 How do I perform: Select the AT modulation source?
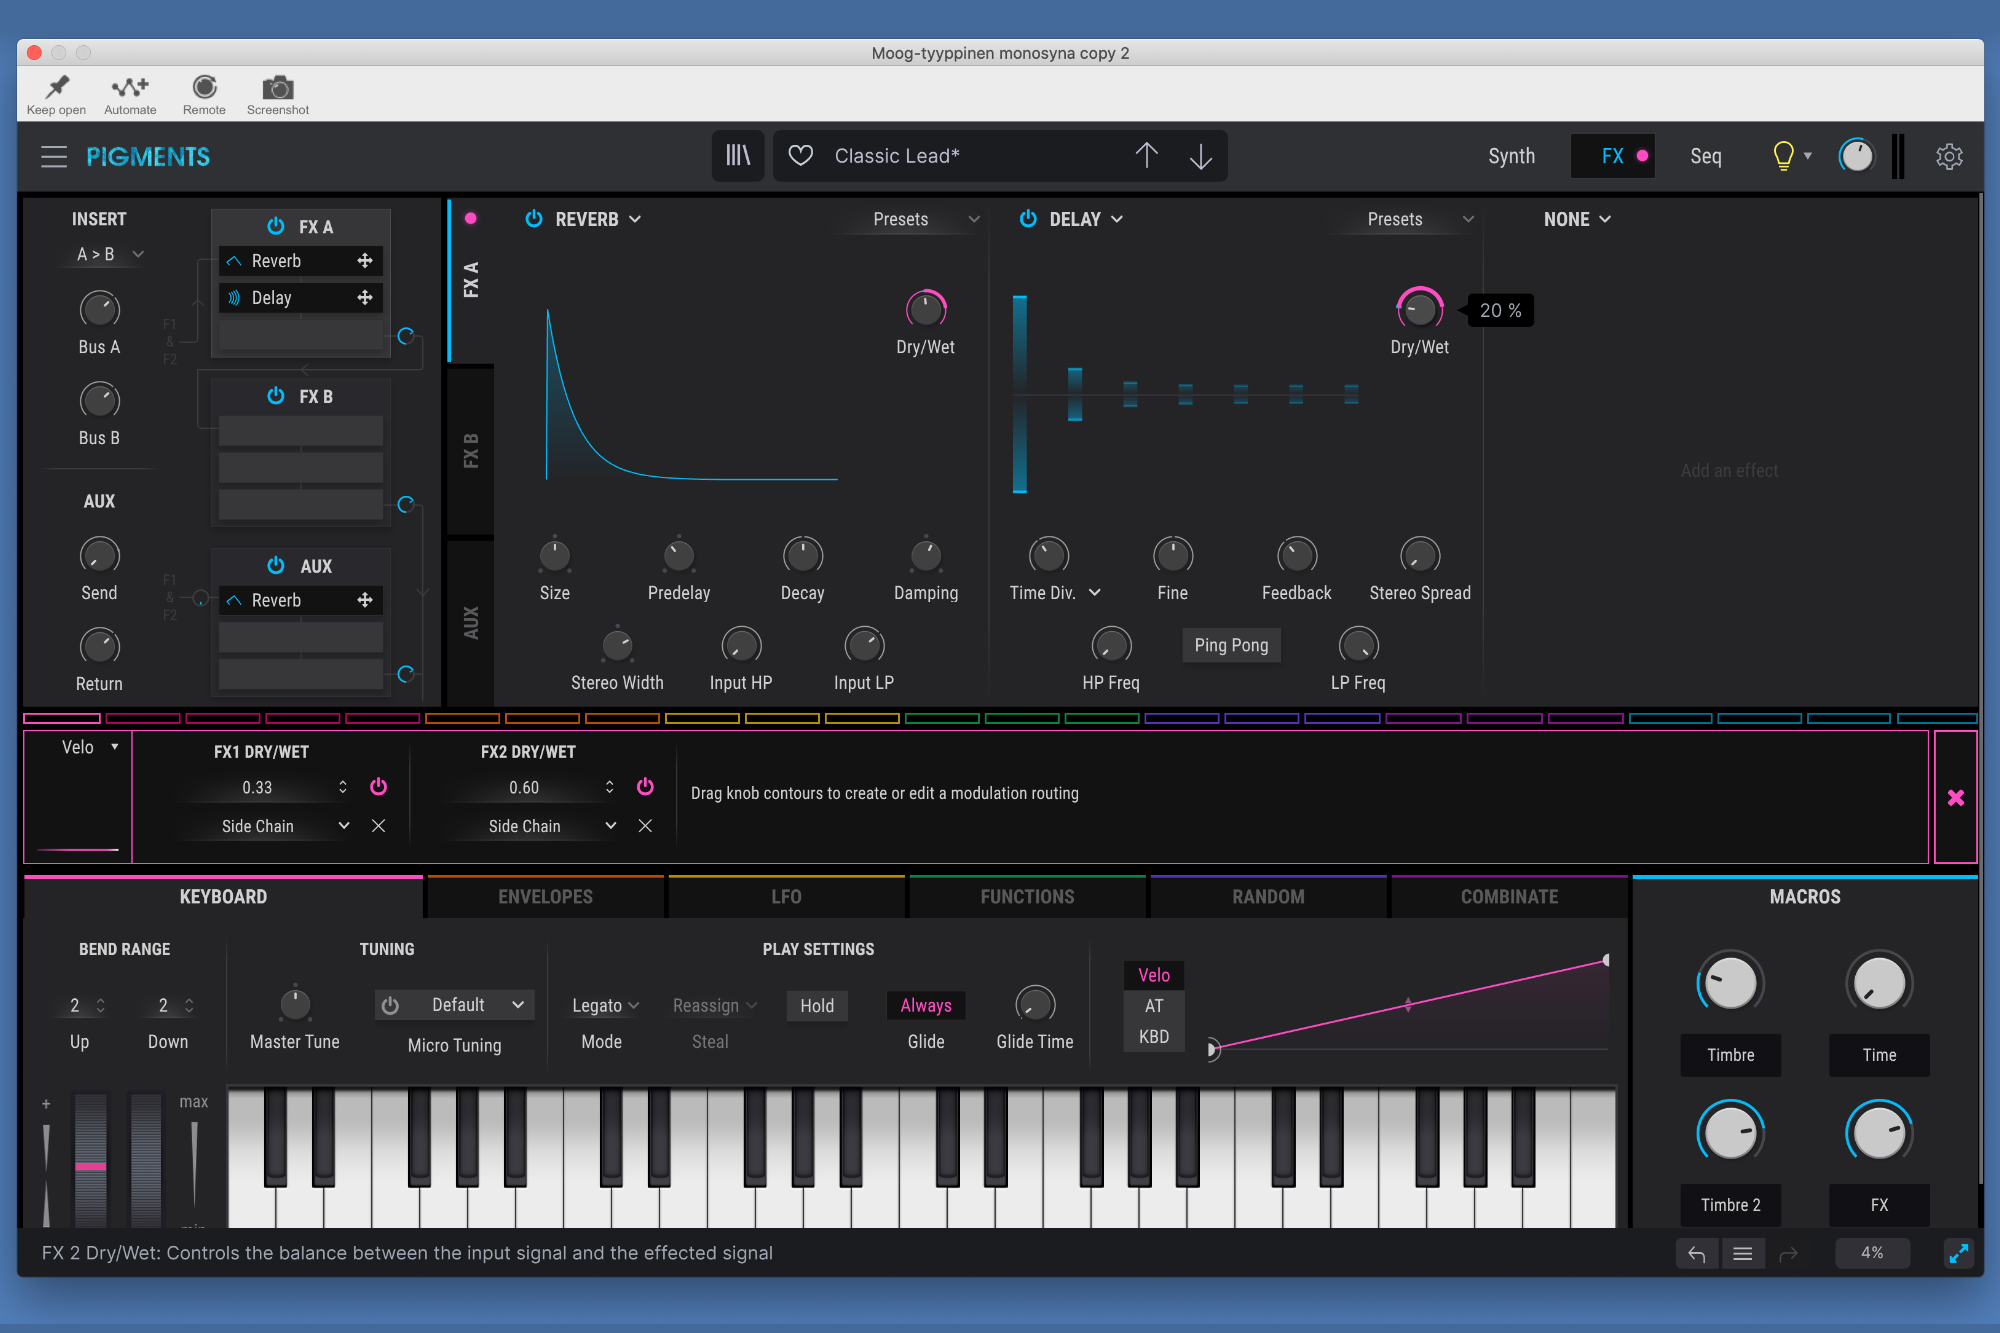[1154, 1005]
